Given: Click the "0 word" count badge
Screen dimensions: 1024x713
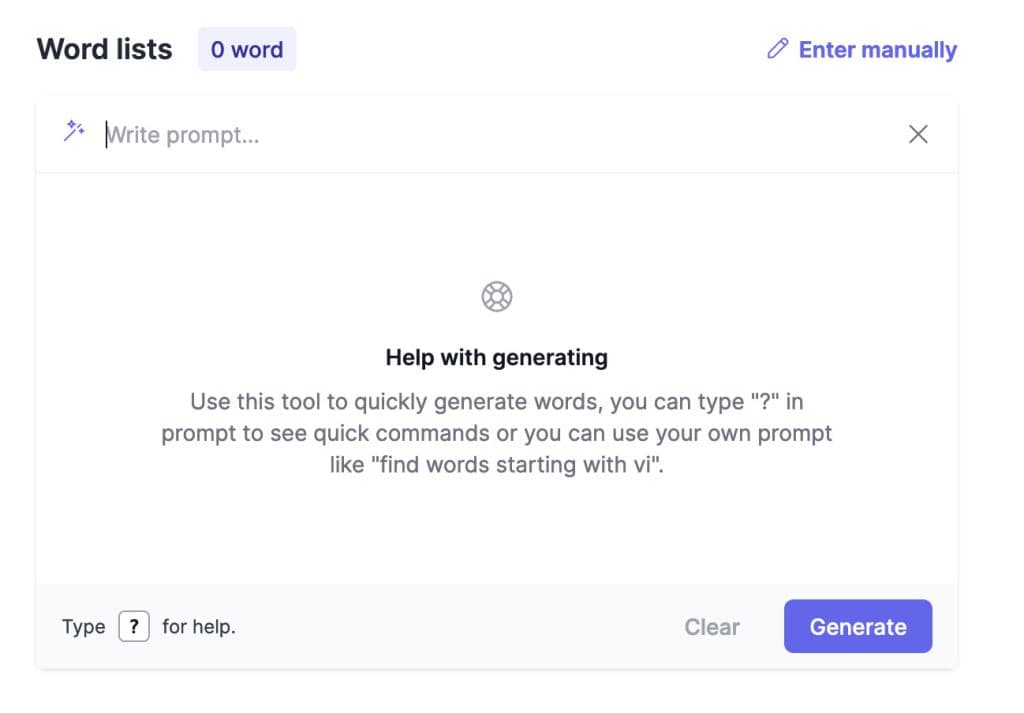Looking at the screenshot, I should coord(247,49).
